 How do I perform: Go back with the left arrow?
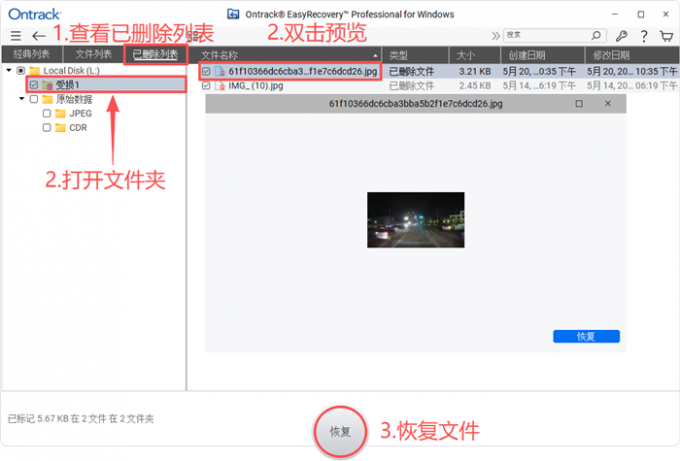[x=39, y=36]
